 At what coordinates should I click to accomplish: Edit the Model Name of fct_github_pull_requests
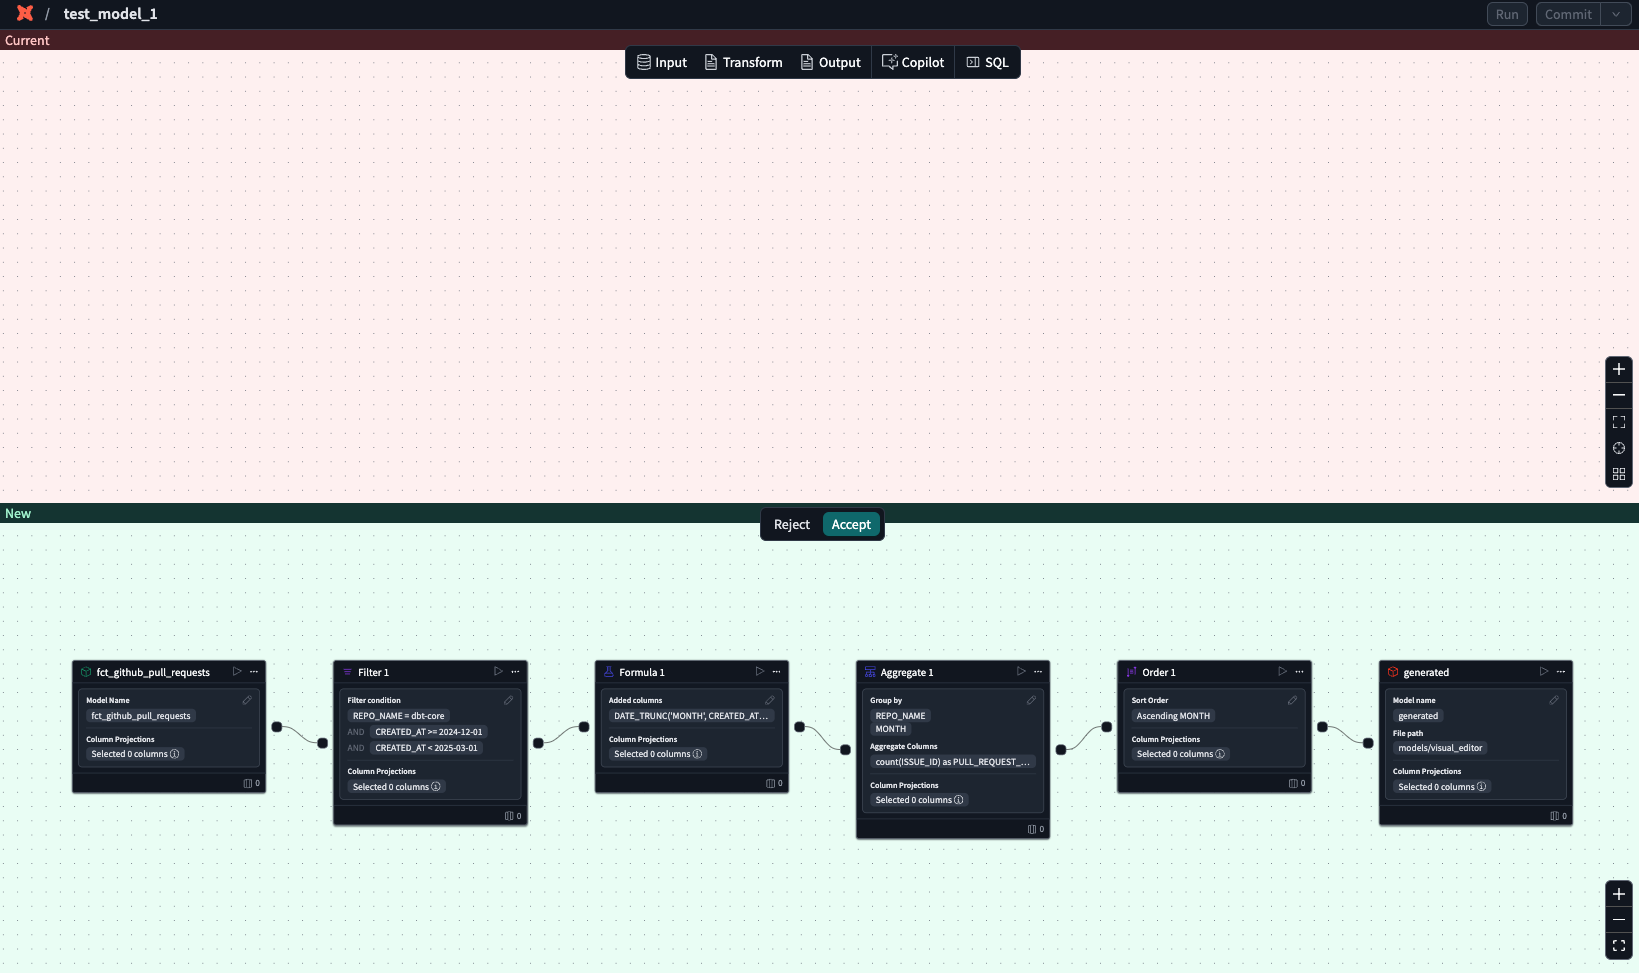[247, 700]
